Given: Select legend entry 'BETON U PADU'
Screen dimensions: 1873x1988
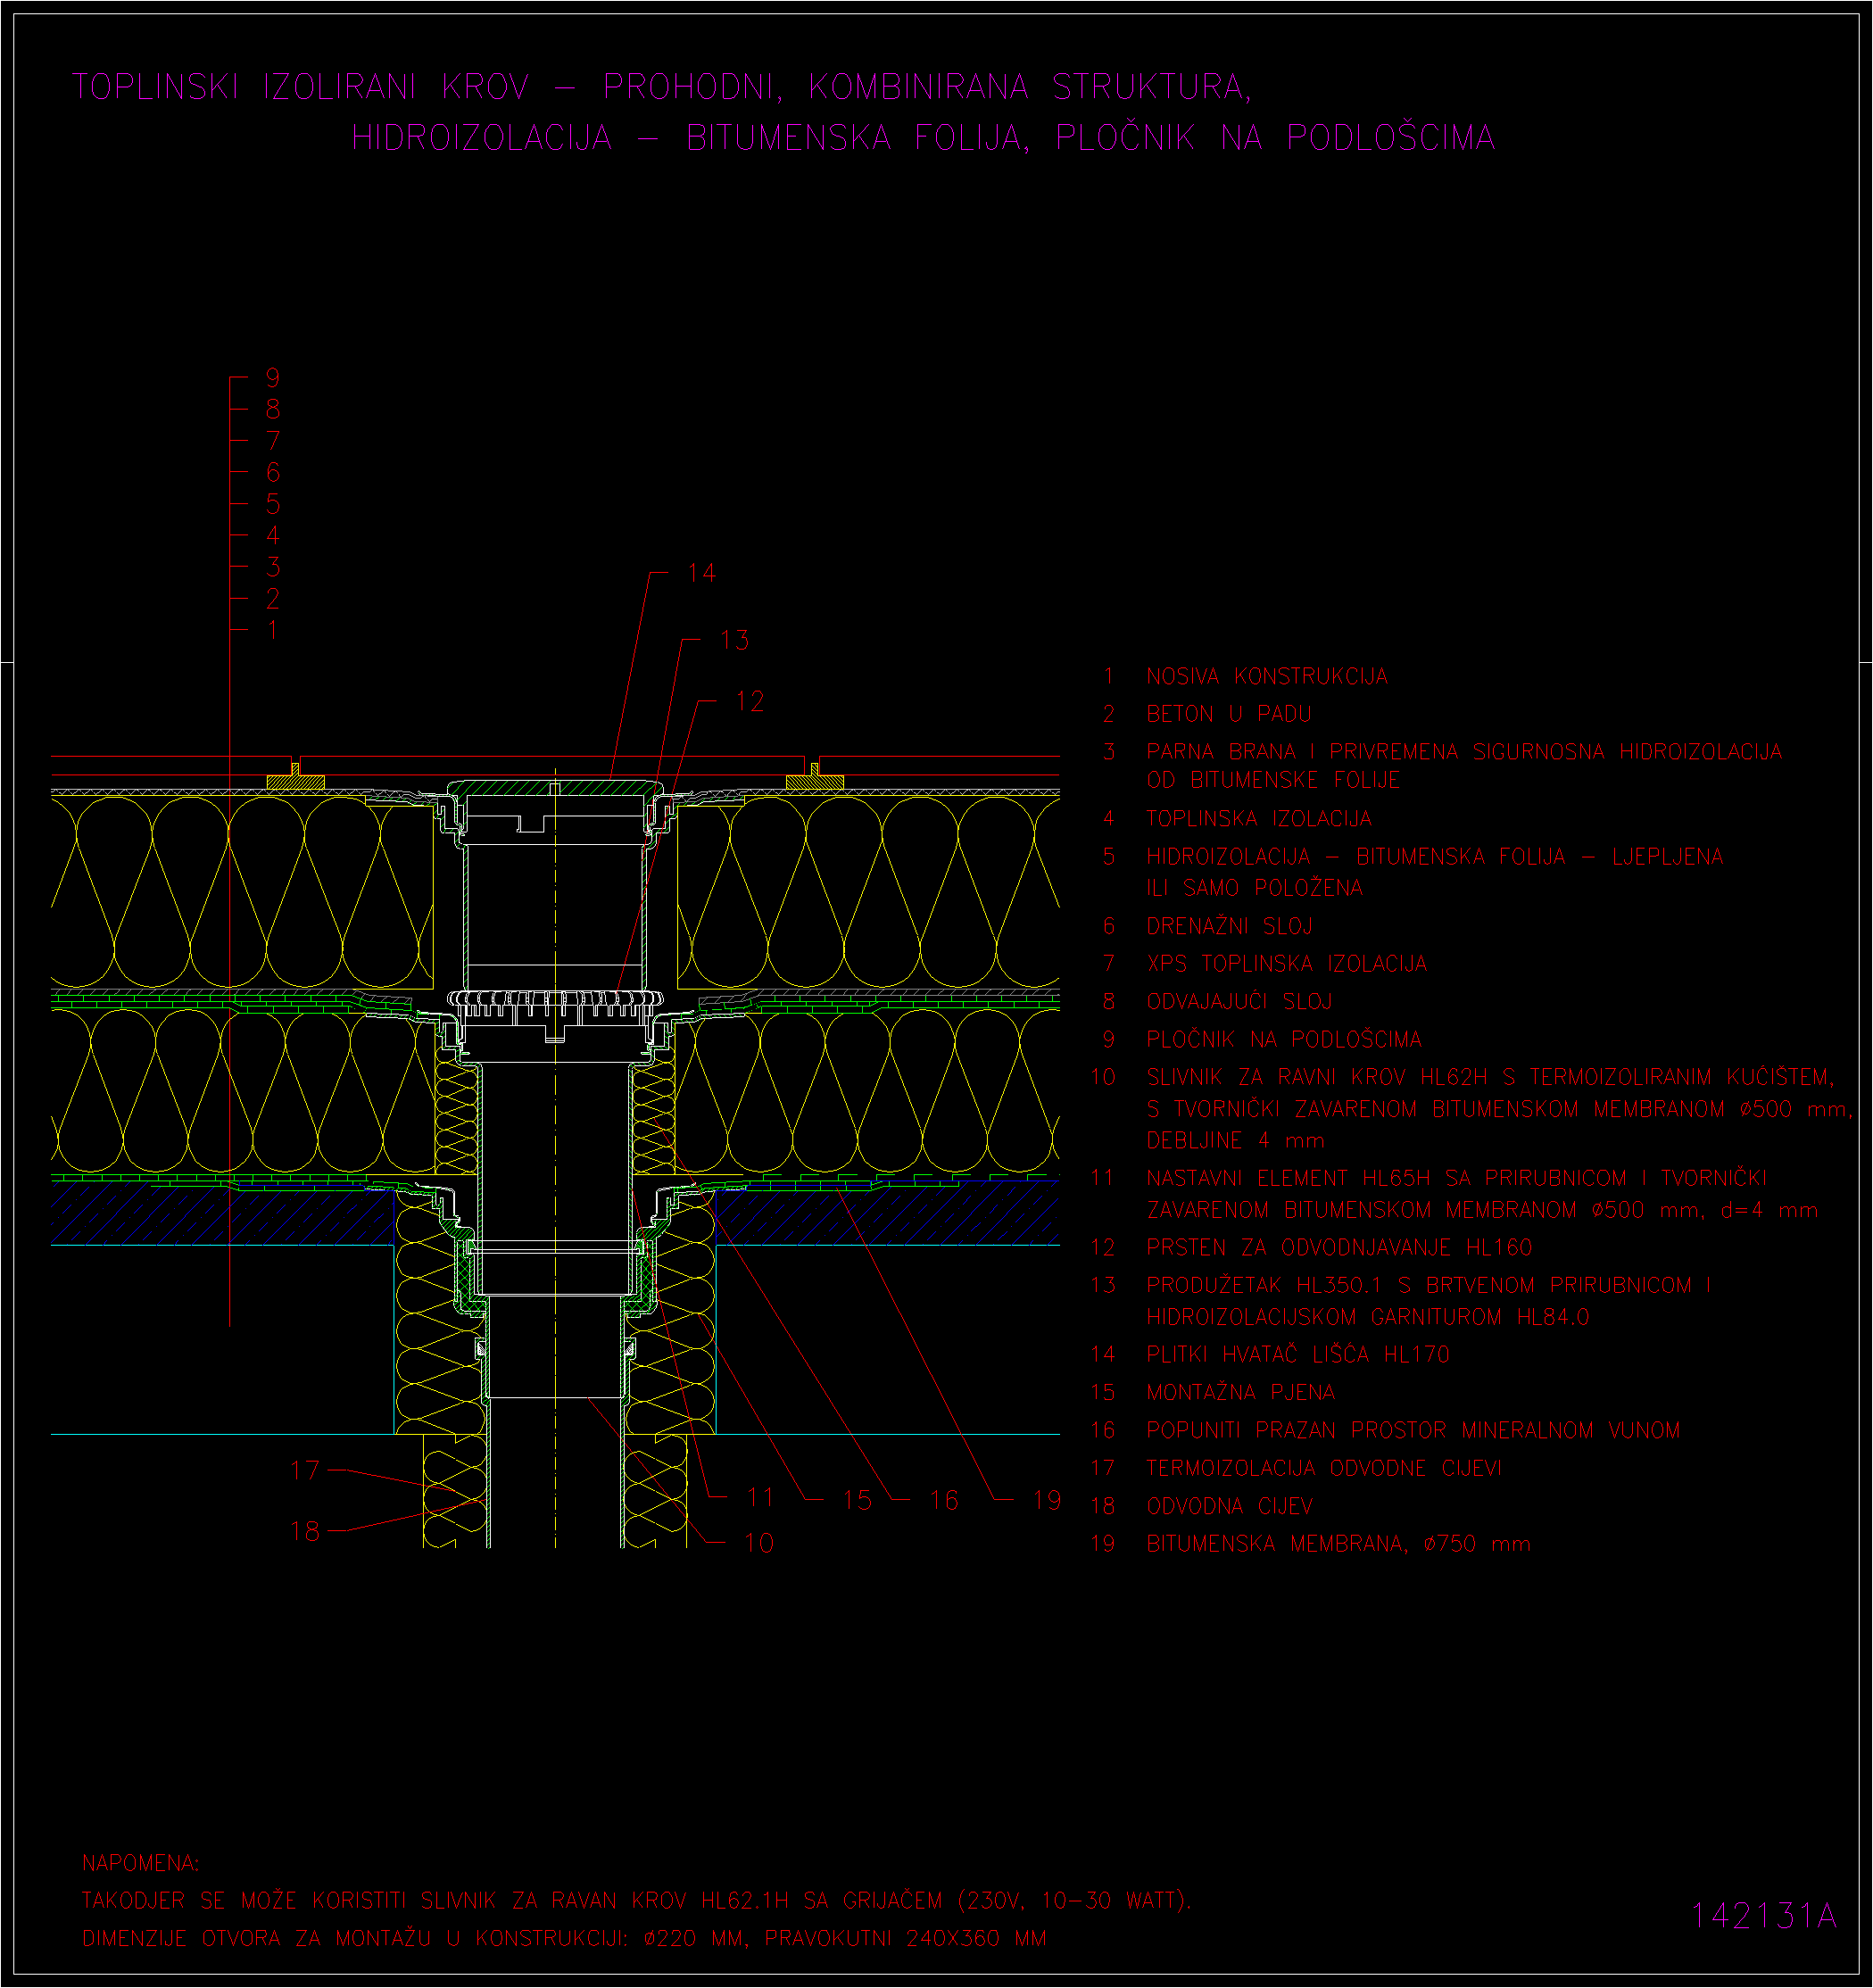Looking at the screenshot, I should [1228, 714].
